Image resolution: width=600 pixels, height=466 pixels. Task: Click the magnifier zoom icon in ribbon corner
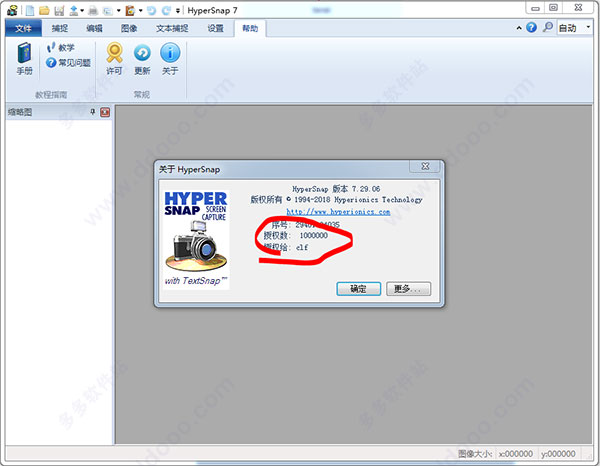[548, 27]
